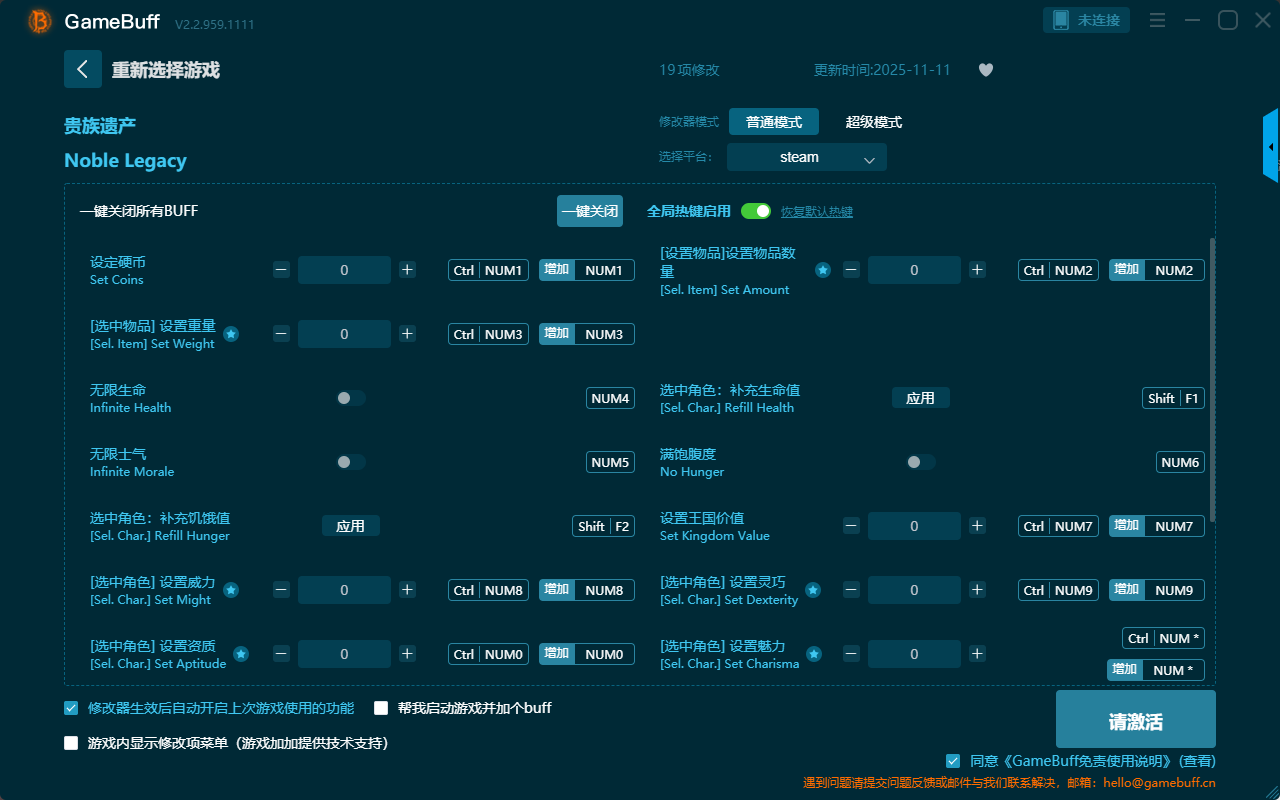Open the steam platform dropdown
Screen dimensions: 1280x800
(806, 157)
